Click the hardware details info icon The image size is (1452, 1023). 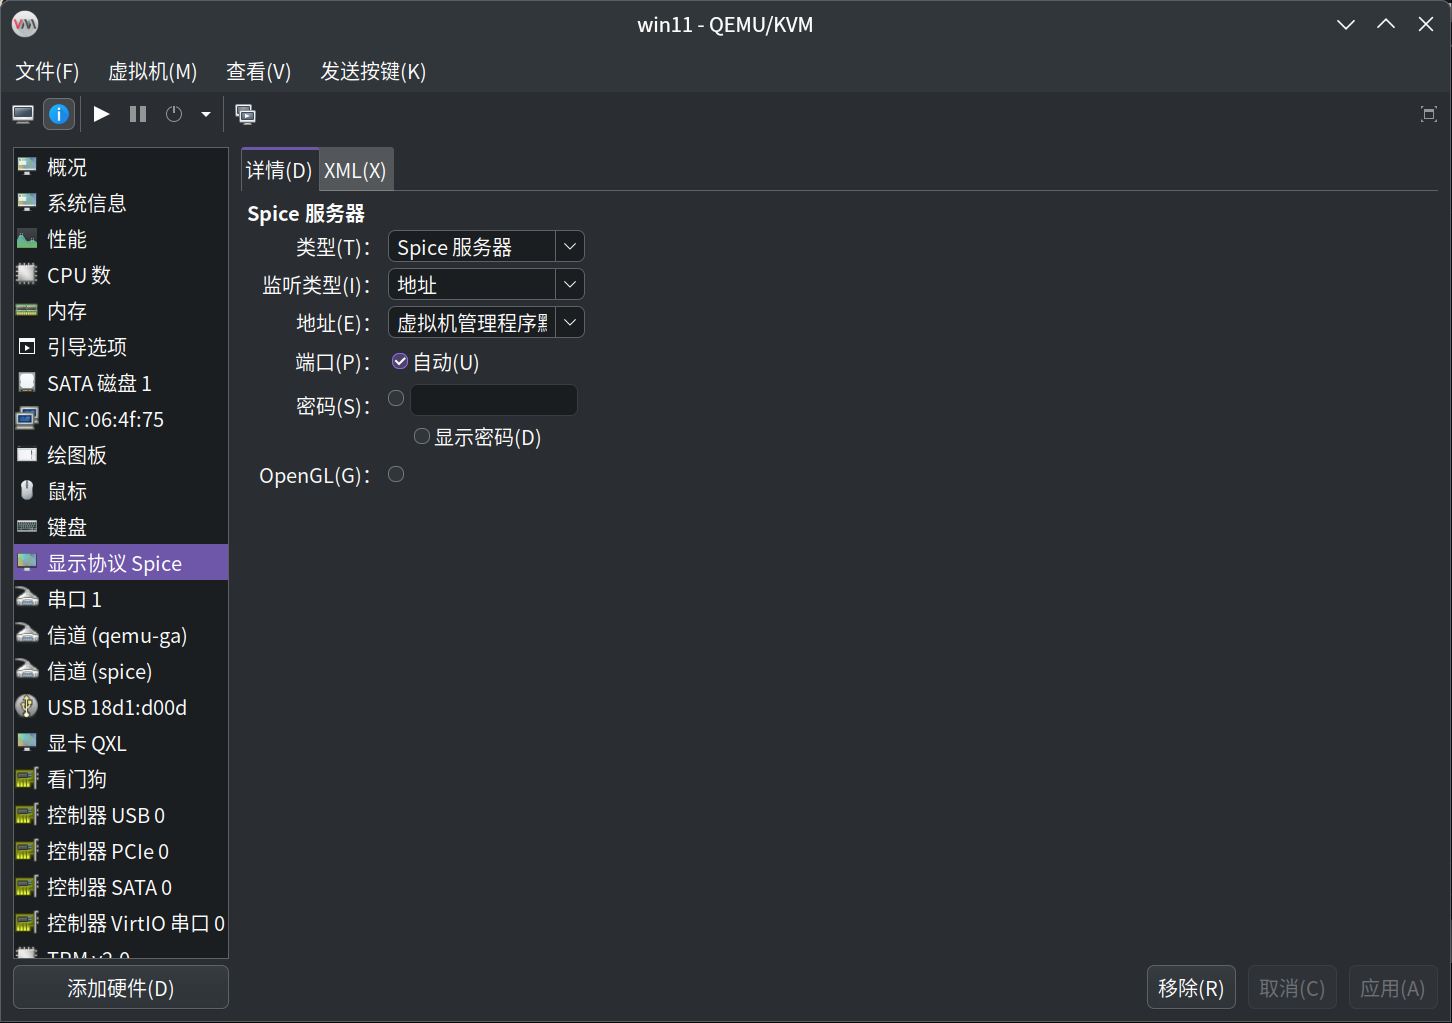click(x=59, y=113)
